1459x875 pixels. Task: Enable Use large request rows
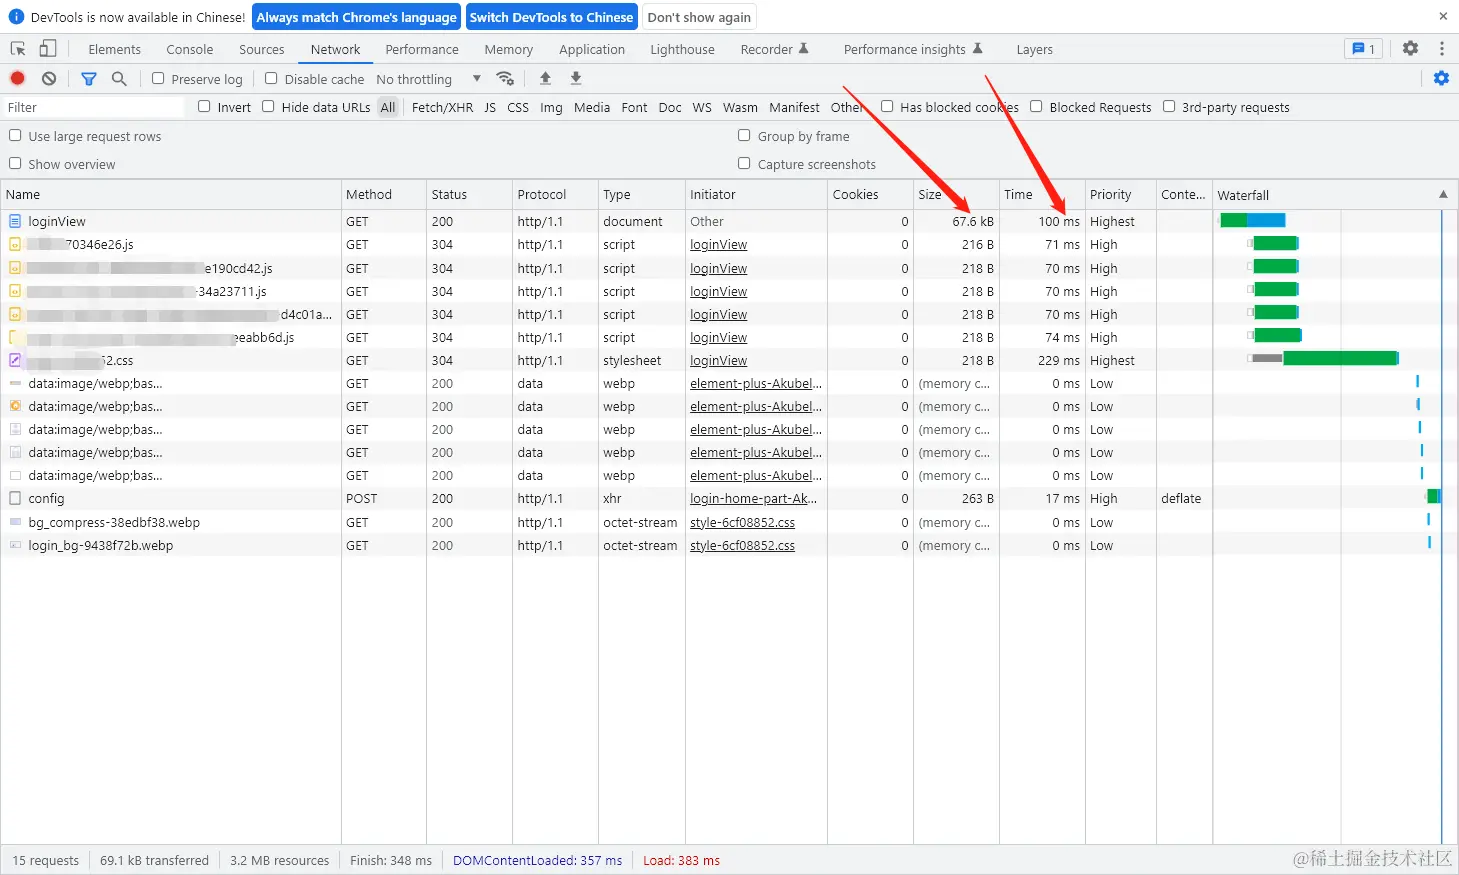pyautogui.click(x=15, y=135)
